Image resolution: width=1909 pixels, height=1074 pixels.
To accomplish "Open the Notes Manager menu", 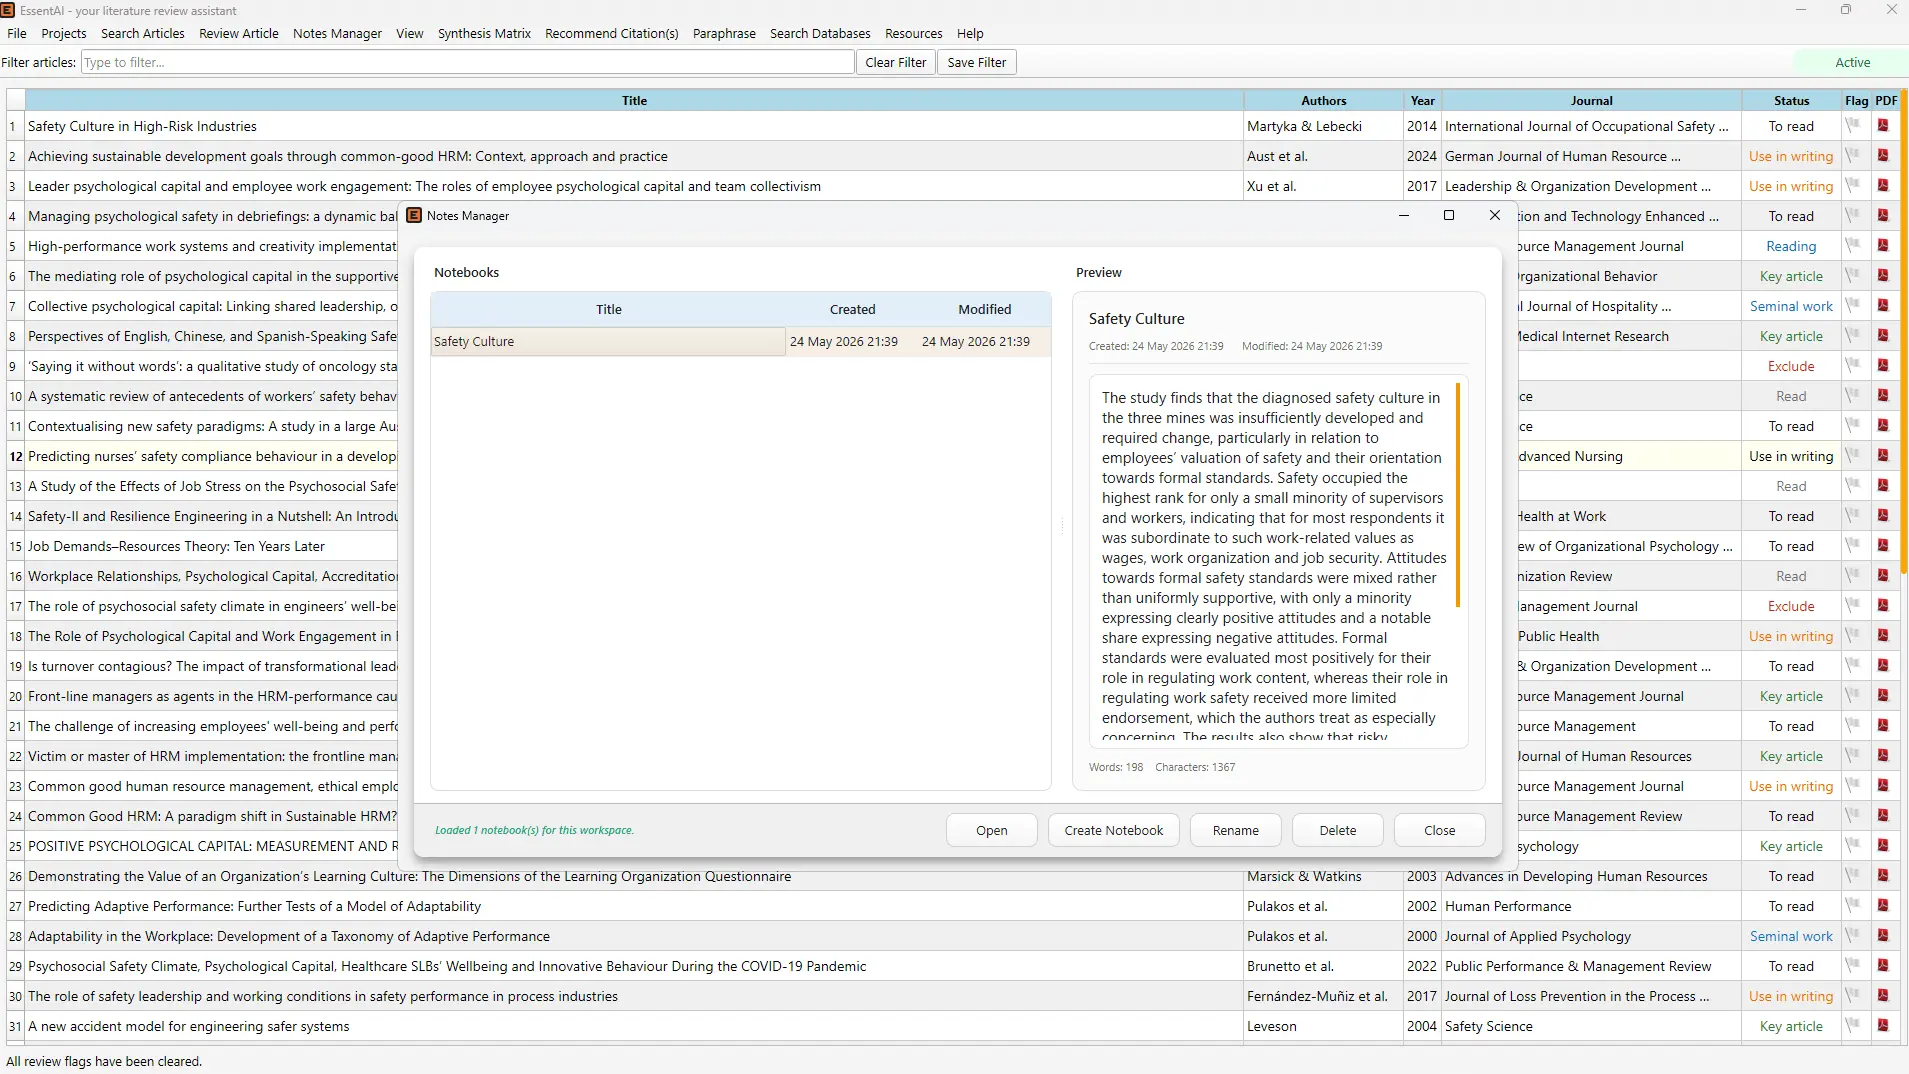I will coord(337,33).
